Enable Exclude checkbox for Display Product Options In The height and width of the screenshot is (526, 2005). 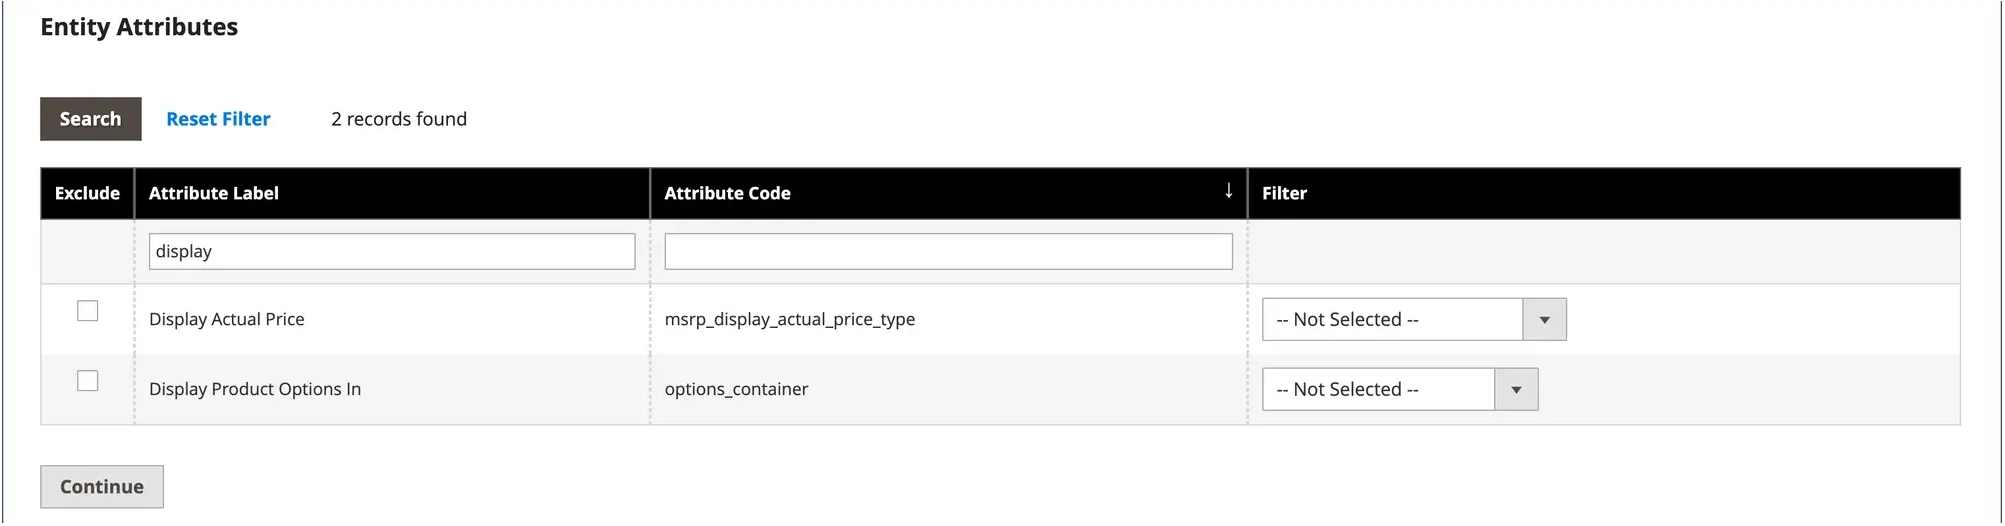coord(88,381)
